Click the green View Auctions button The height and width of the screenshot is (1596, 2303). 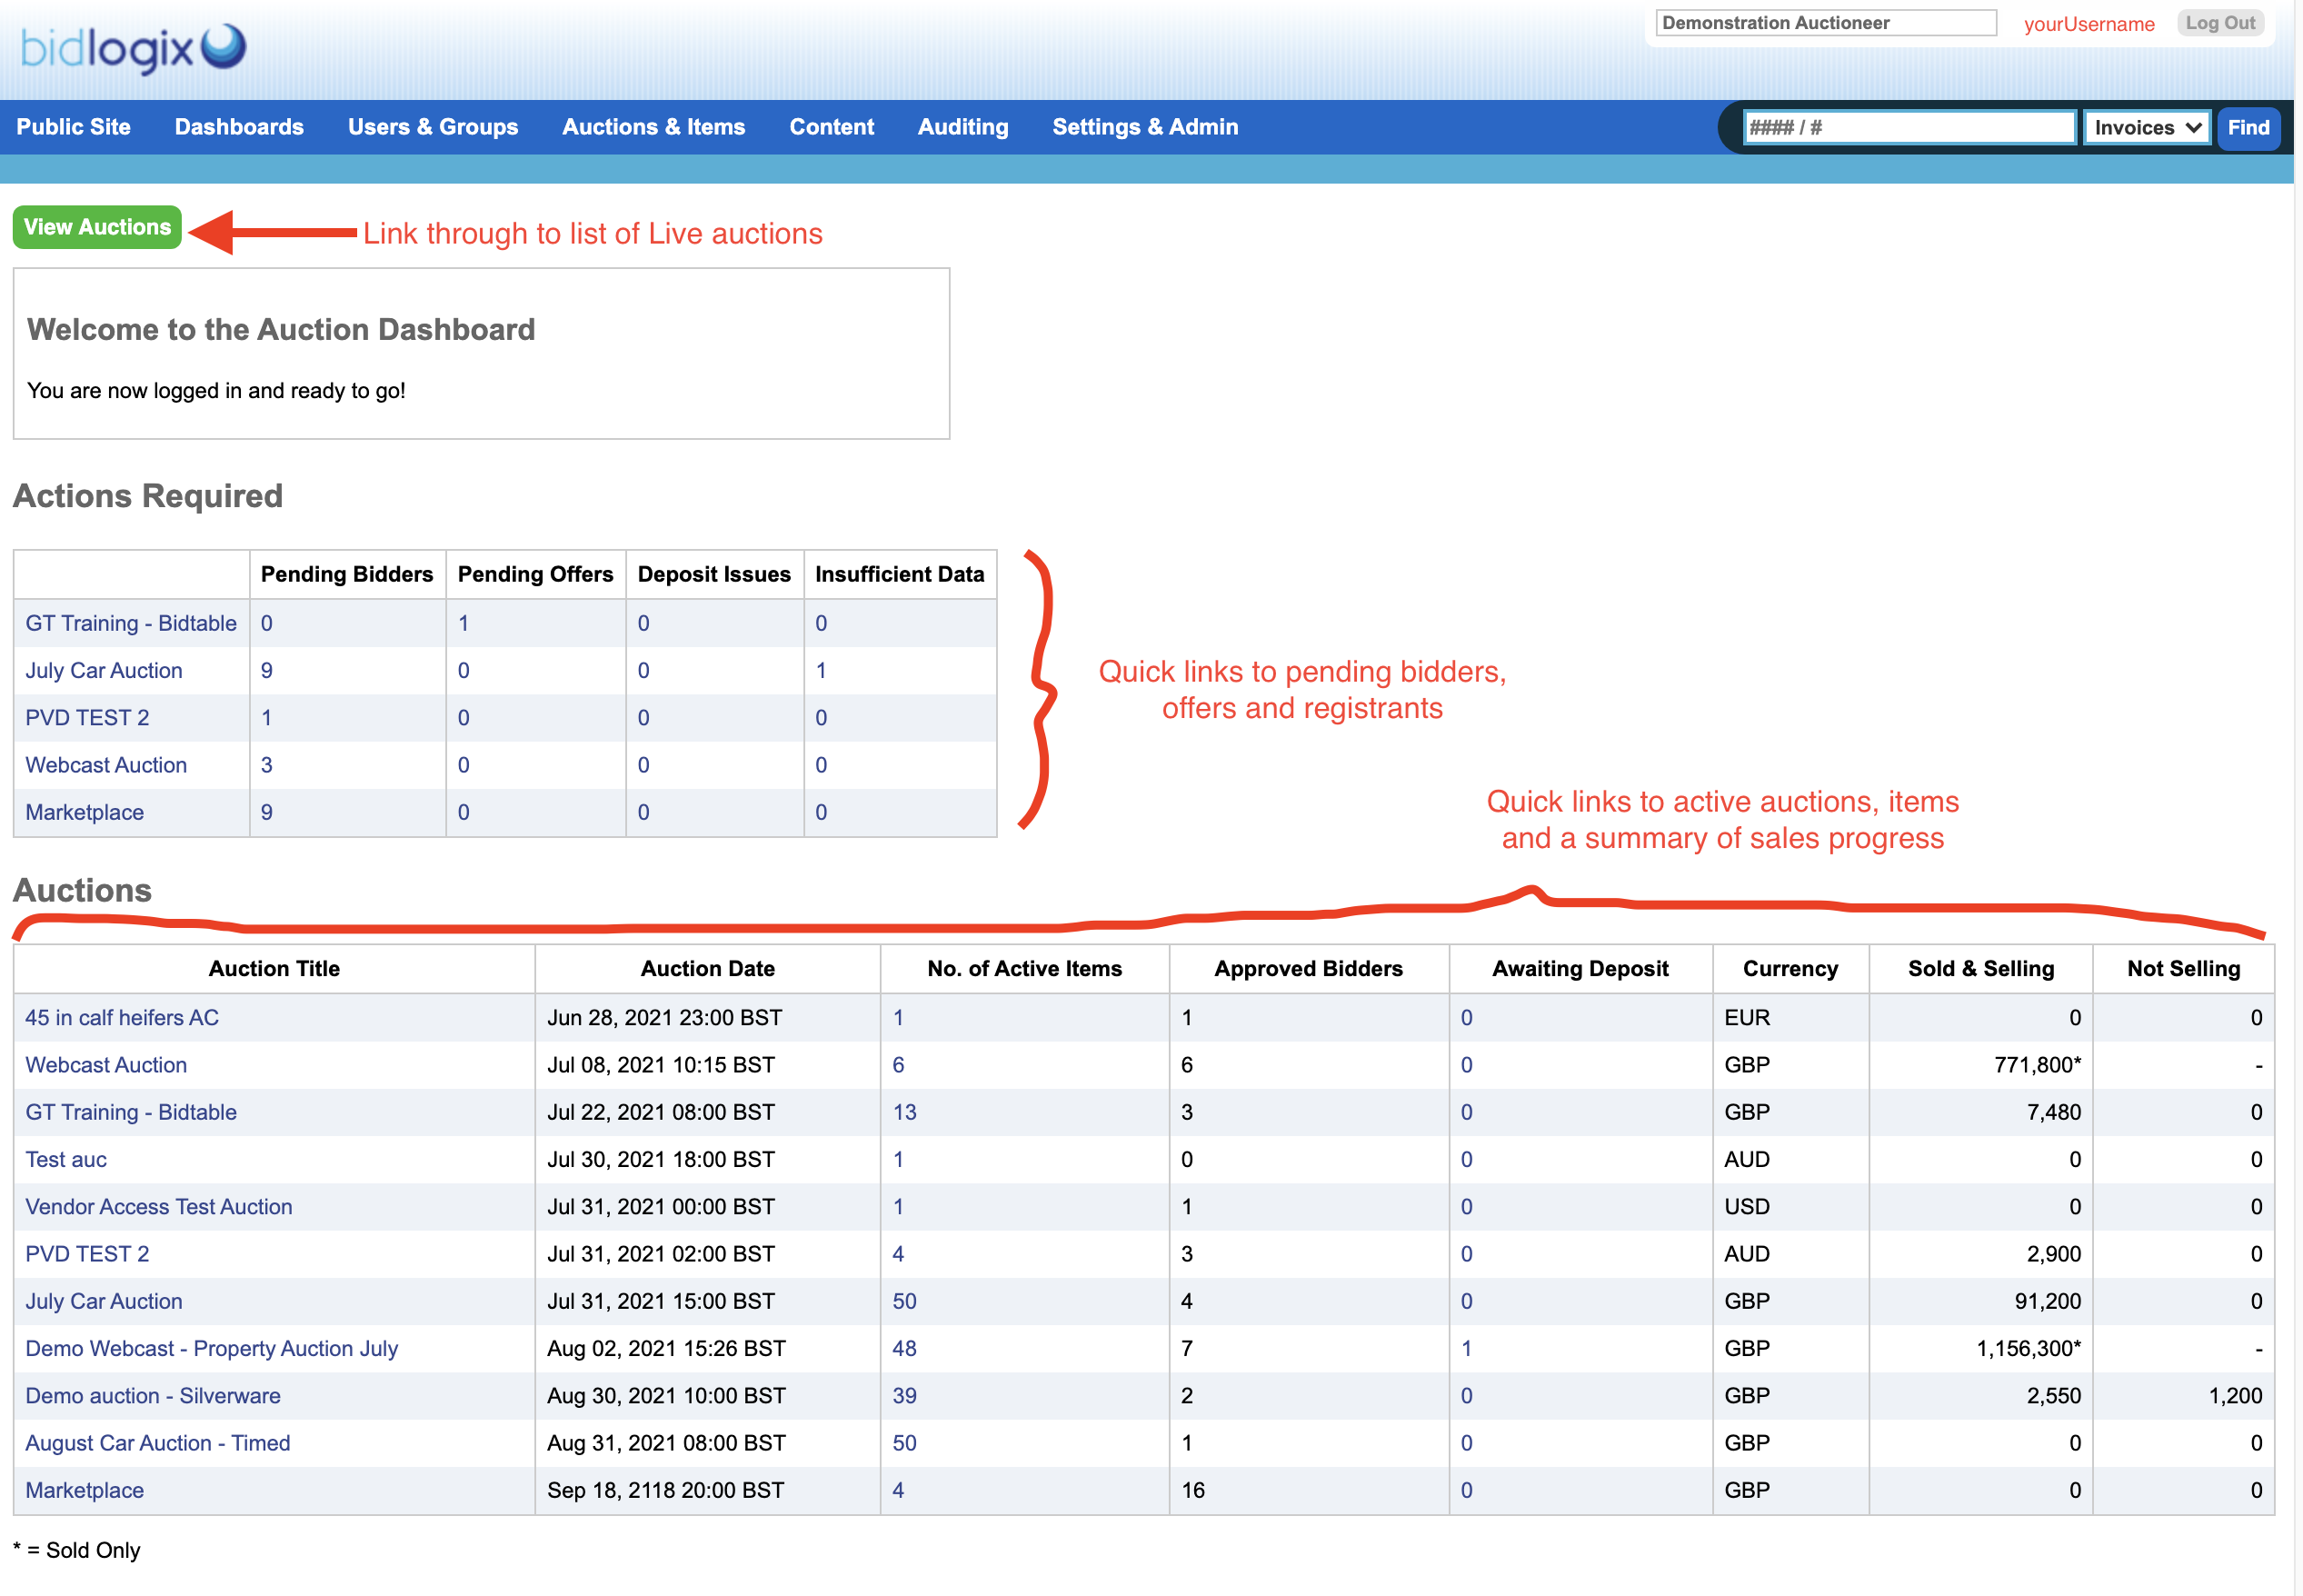tap(97, 227)
